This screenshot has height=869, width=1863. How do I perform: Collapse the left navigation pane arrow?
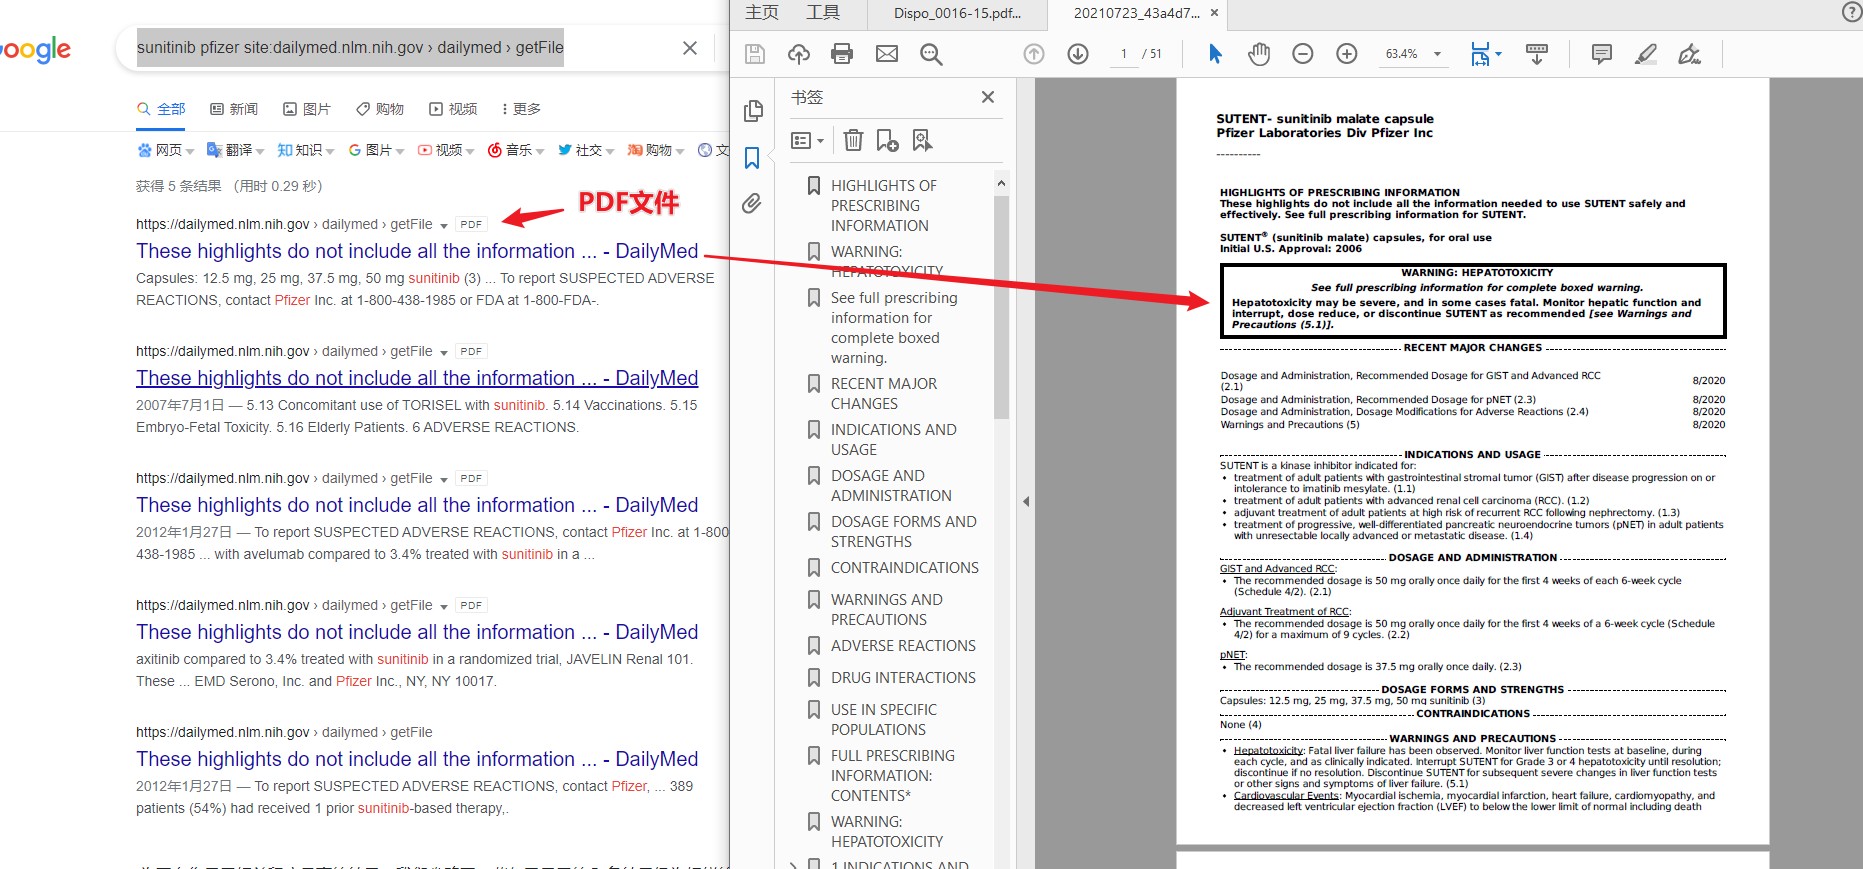(1026, 502)
